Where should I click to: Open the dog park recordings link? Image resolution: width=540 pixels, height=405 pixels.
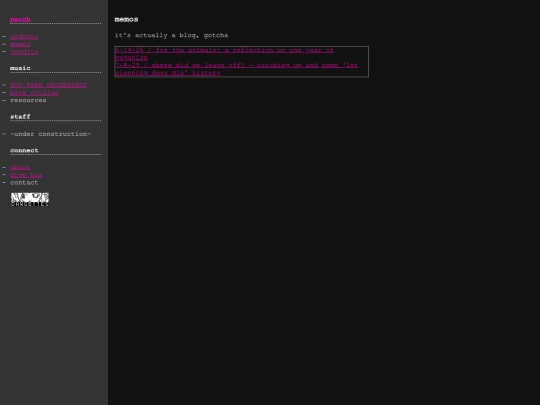coord(49,85)
